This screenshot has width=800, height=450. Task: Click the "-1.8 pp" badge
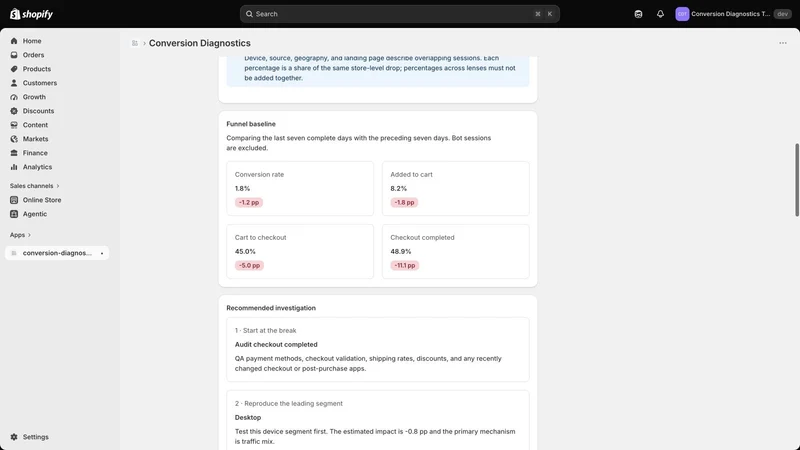(x=404, y=203)
